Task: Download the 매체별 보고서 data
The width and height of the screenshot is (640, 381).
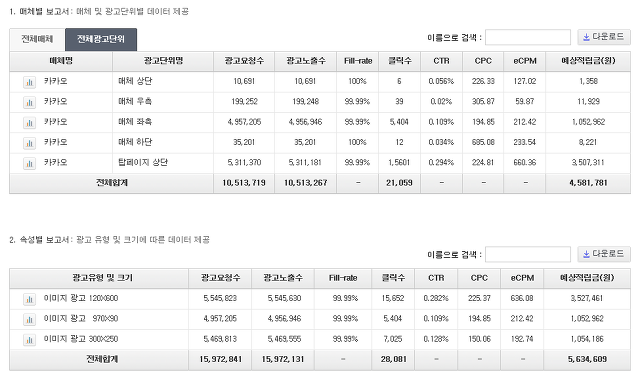Action: (604, 37)
